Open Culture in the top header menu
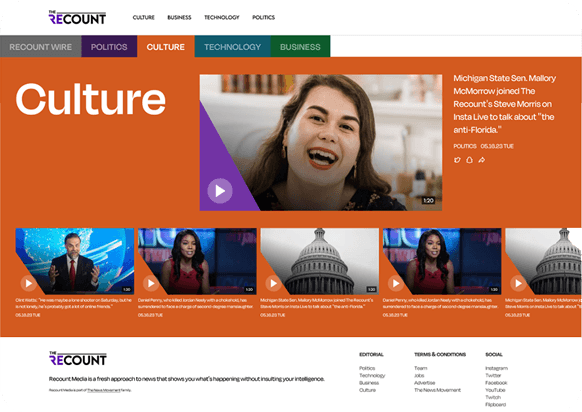582x412 pixels. (144, 17)
